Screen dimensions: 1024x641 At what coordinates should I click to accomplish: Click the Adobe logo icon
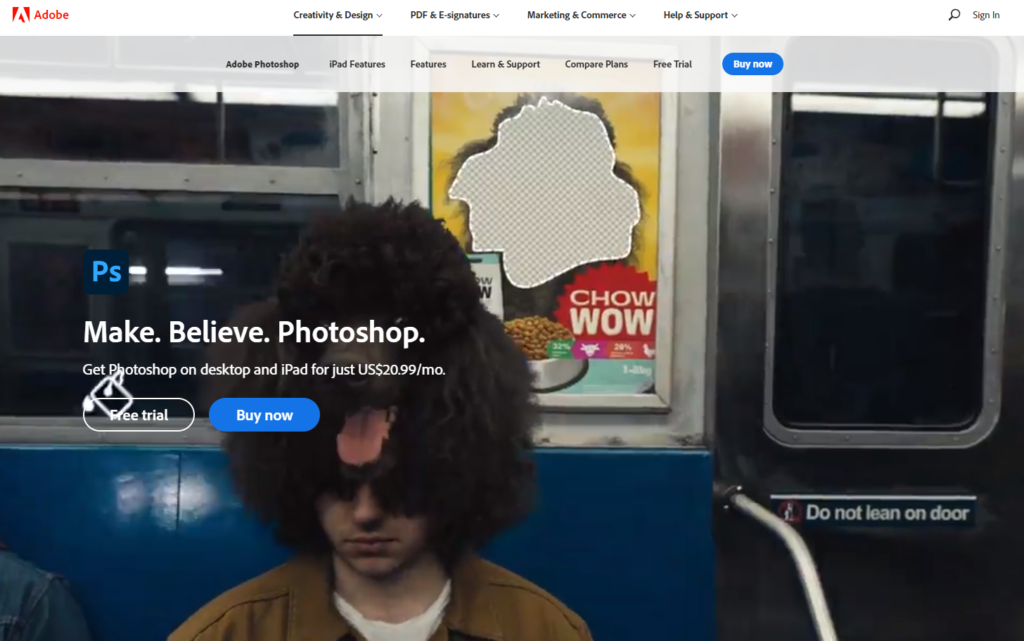point(21,14)
